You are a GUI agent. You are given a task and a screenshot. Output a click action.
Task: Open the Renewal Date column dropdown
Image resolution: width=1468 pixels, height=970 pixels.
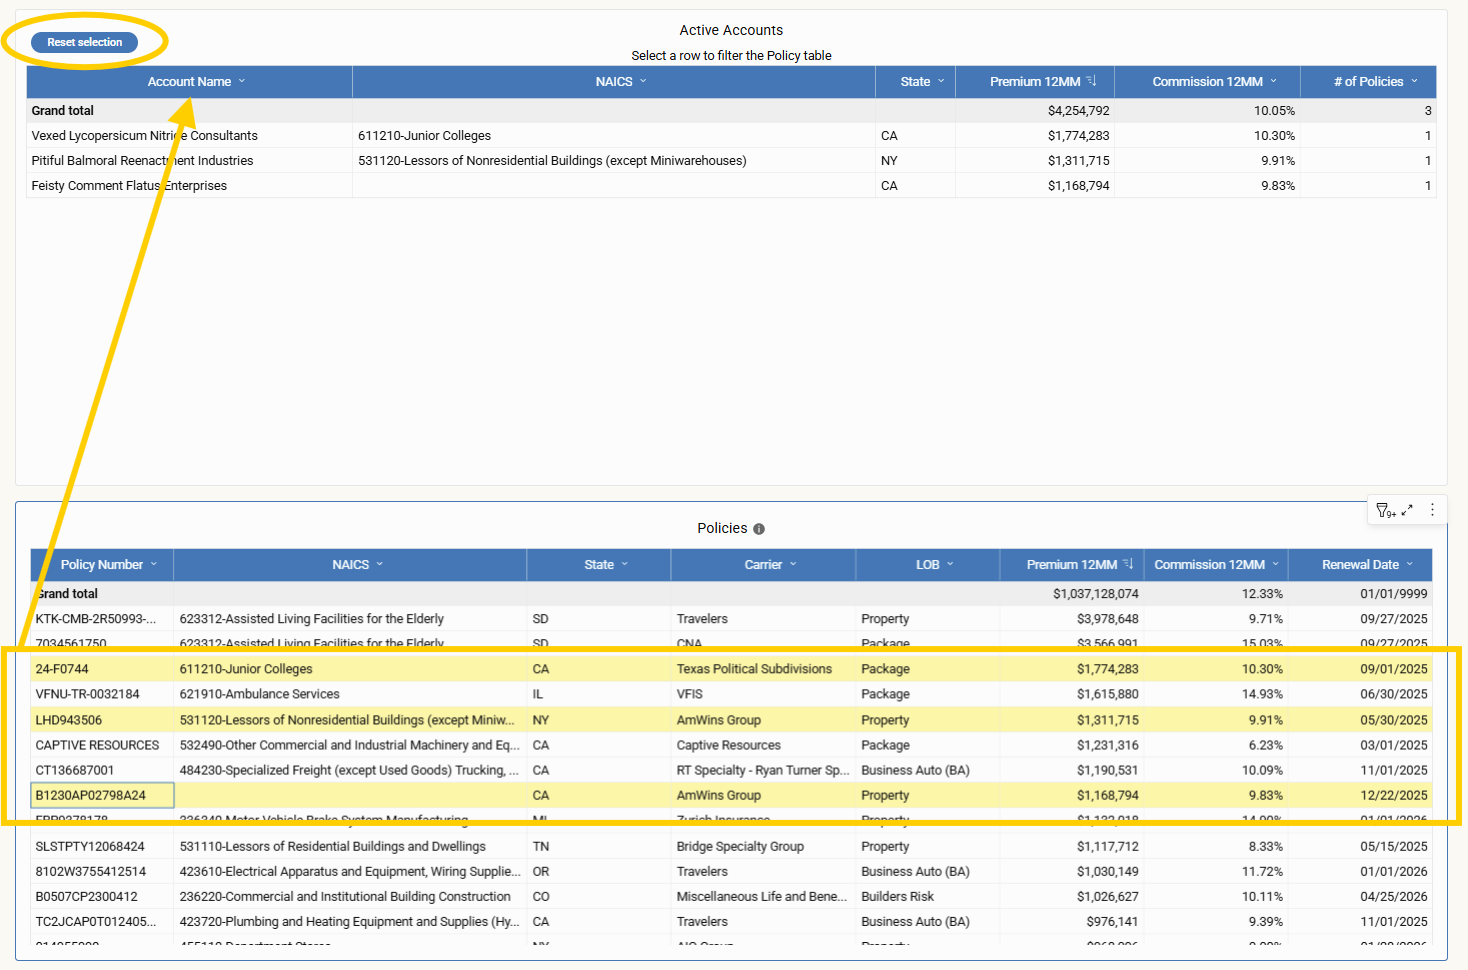tap(1410, 565)
